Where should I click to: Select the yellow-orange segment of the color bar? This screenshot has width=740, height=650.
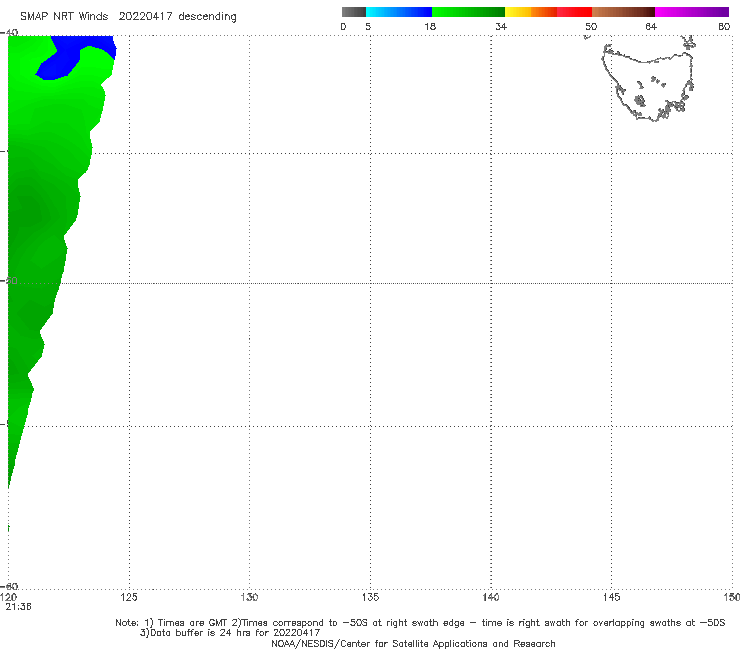531,12
